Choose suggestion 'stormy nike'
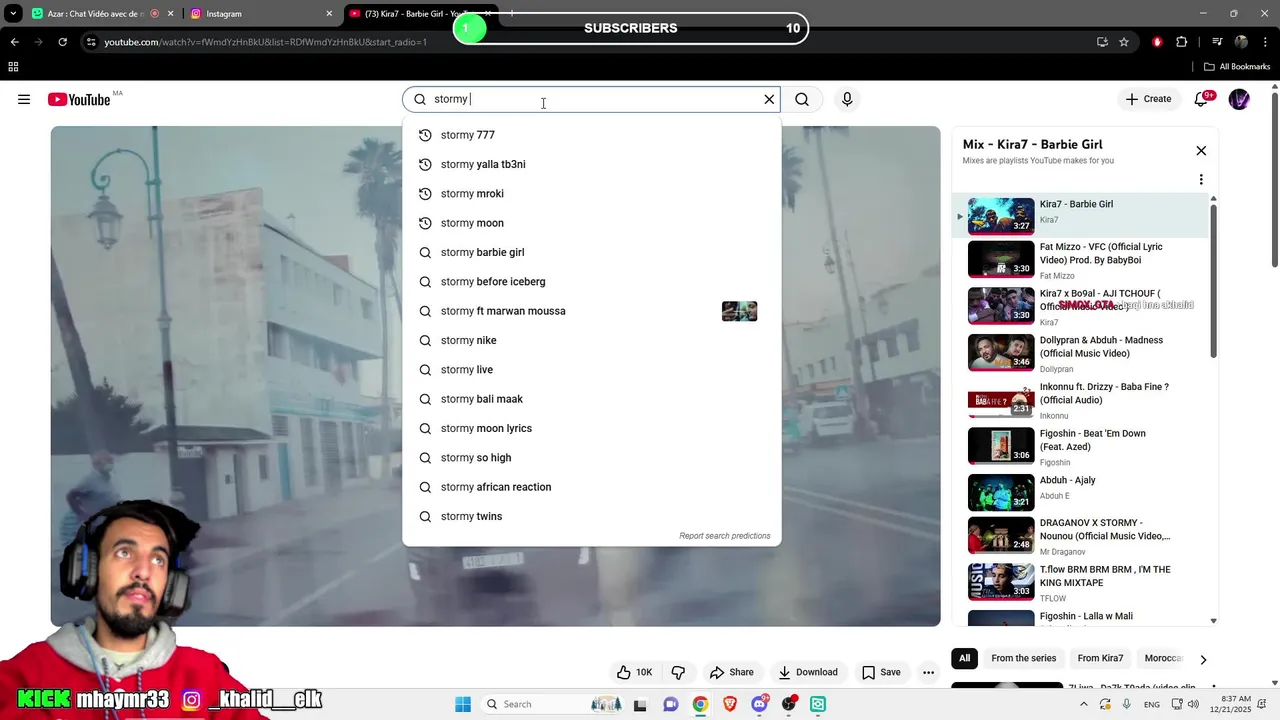The image size is (1280, 720). [591, 340]
